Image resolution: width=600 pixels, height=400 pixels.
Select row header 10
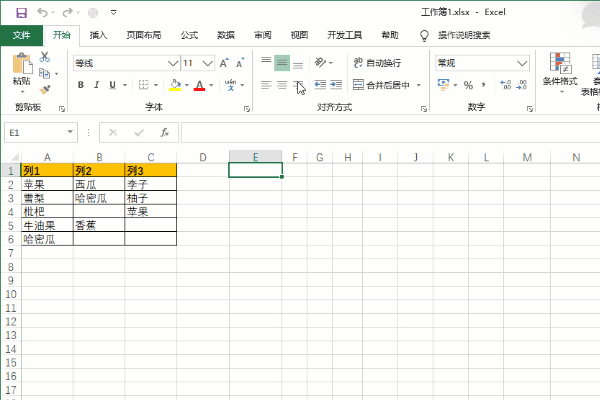(11, 294)
